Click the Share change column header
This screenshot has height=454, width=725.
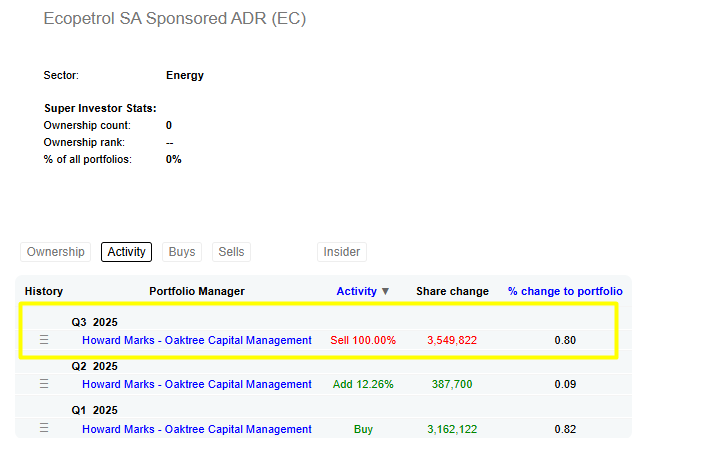click(x=452, y=291)
